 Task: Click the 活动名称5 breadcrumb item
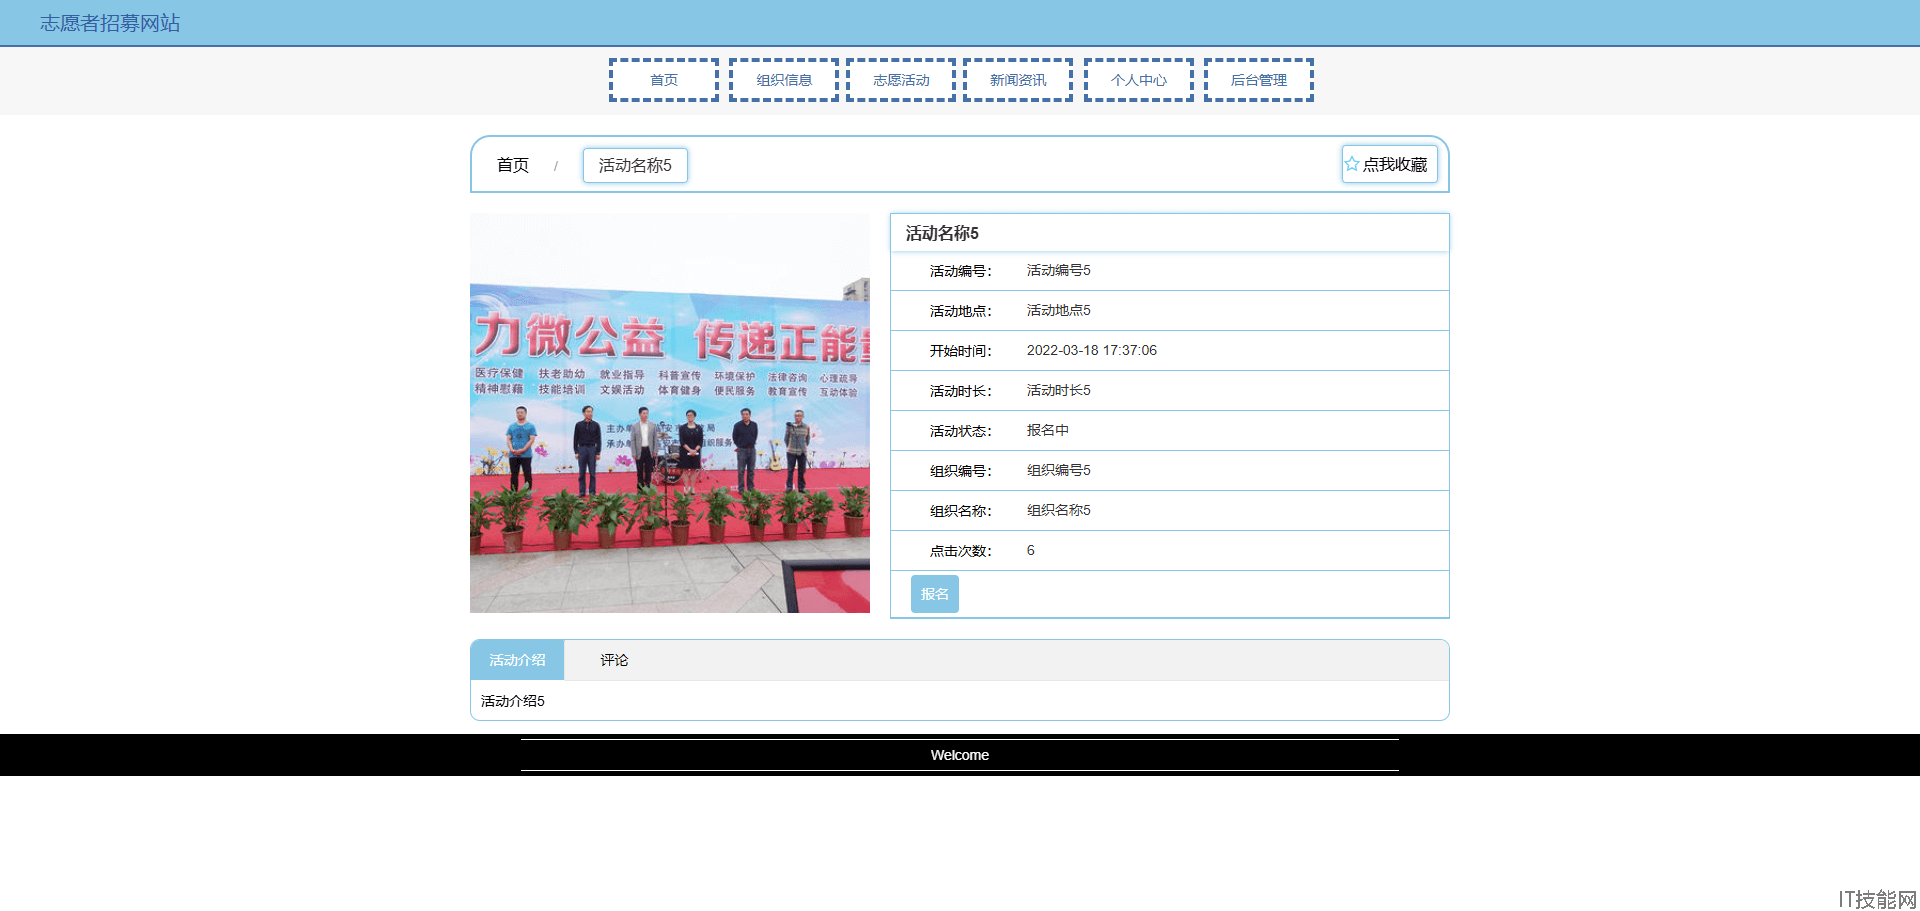coord(635,165)
